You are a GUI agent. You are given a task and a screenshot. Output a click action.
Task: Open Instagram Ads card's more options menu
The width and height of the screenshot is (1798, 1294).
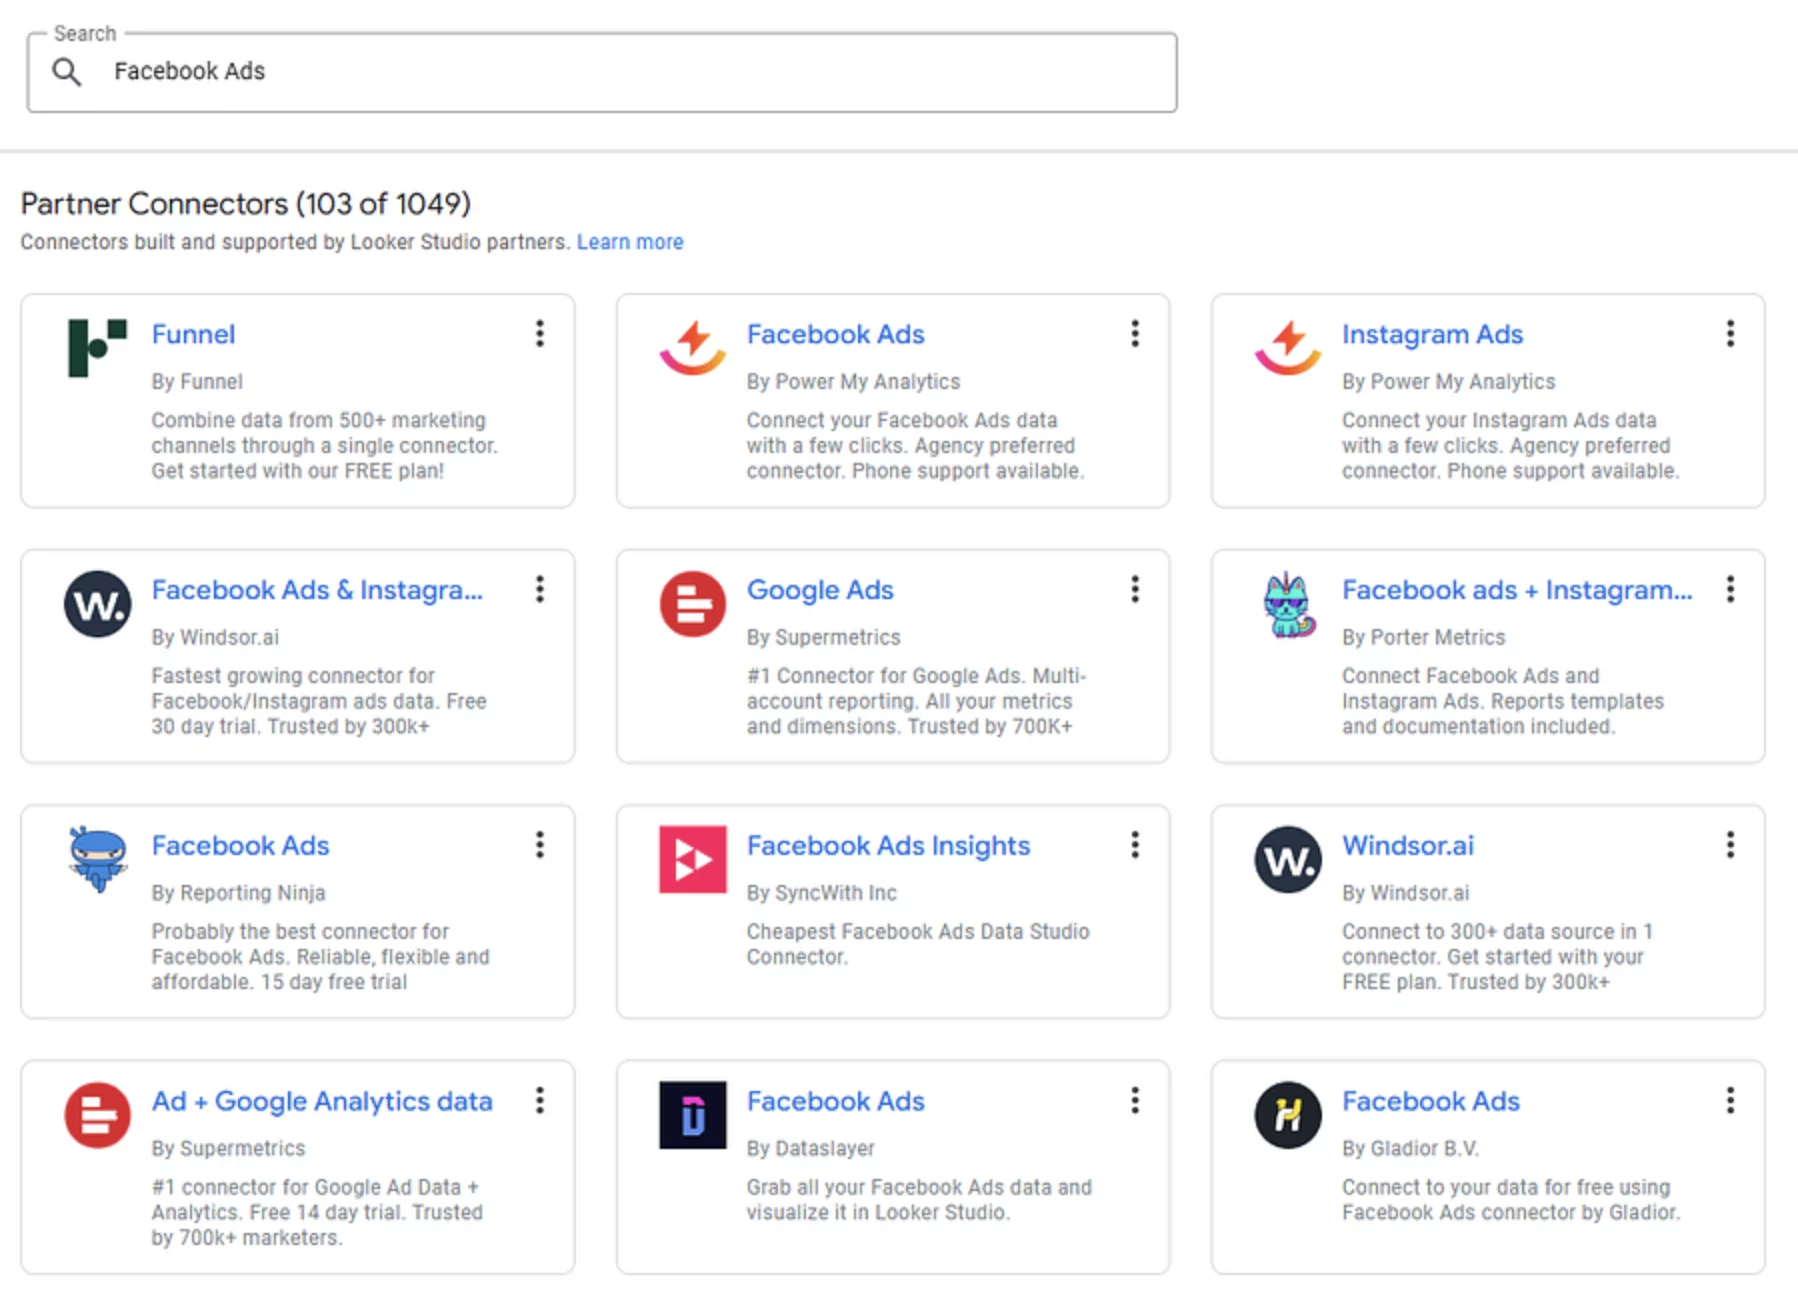pos(1730,334)
